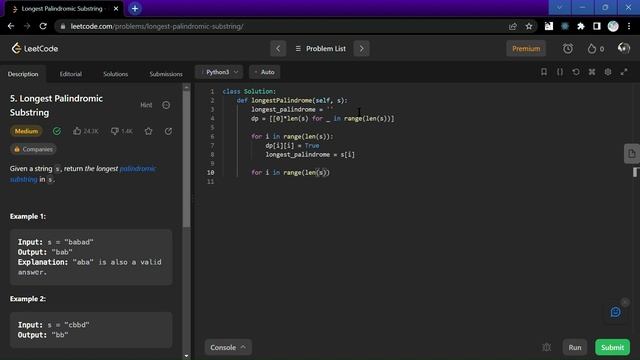Click browser forward button

(27, 26)
